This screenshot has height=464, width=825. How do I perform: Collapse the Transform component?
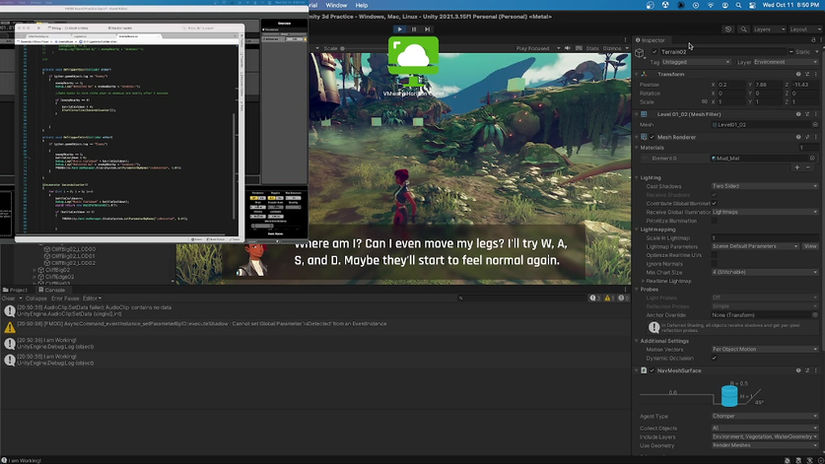point(637,74)
